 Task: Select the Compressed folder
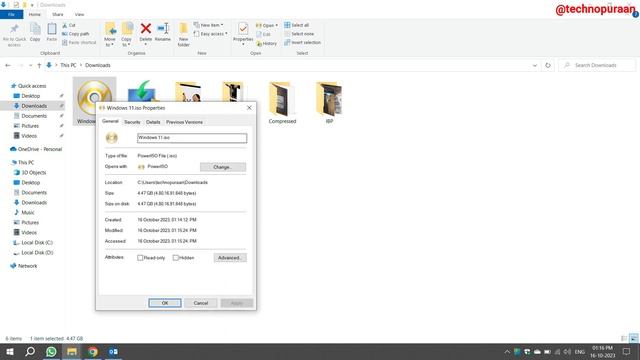coord(282,103)
